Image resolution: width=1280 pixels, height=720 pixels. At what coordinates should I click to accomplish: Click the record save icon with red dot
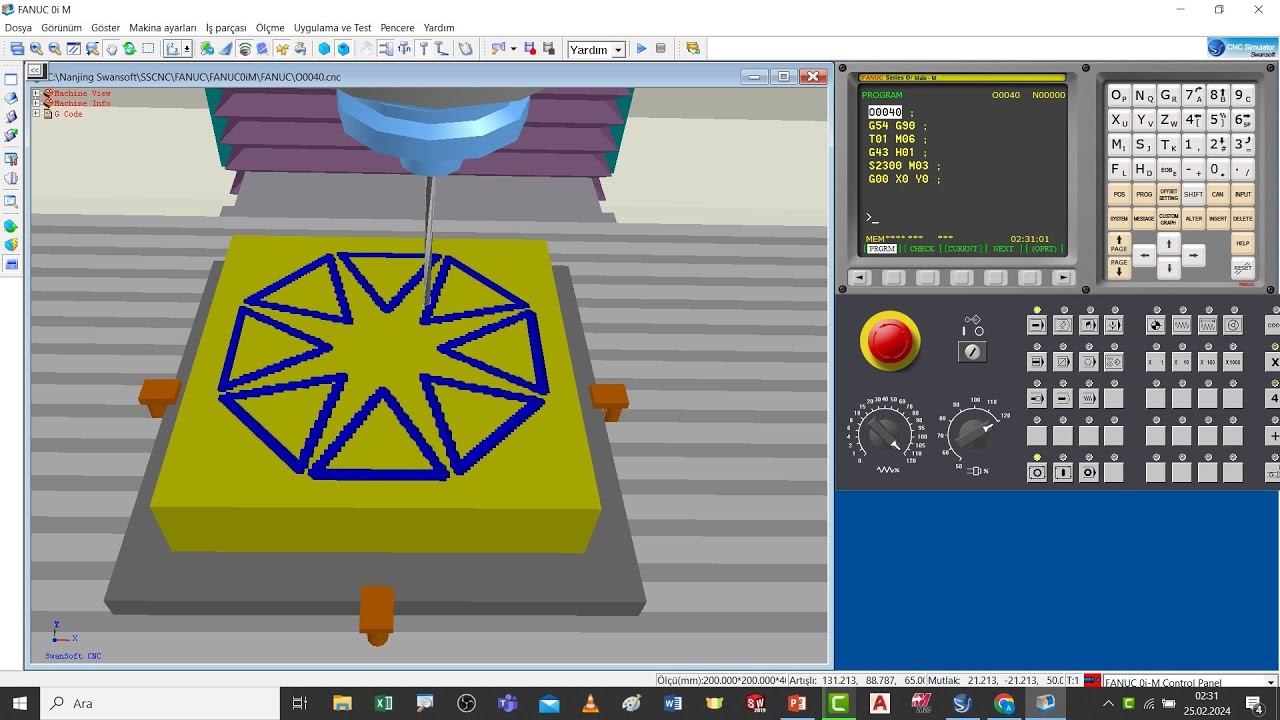tap(530, 49)
